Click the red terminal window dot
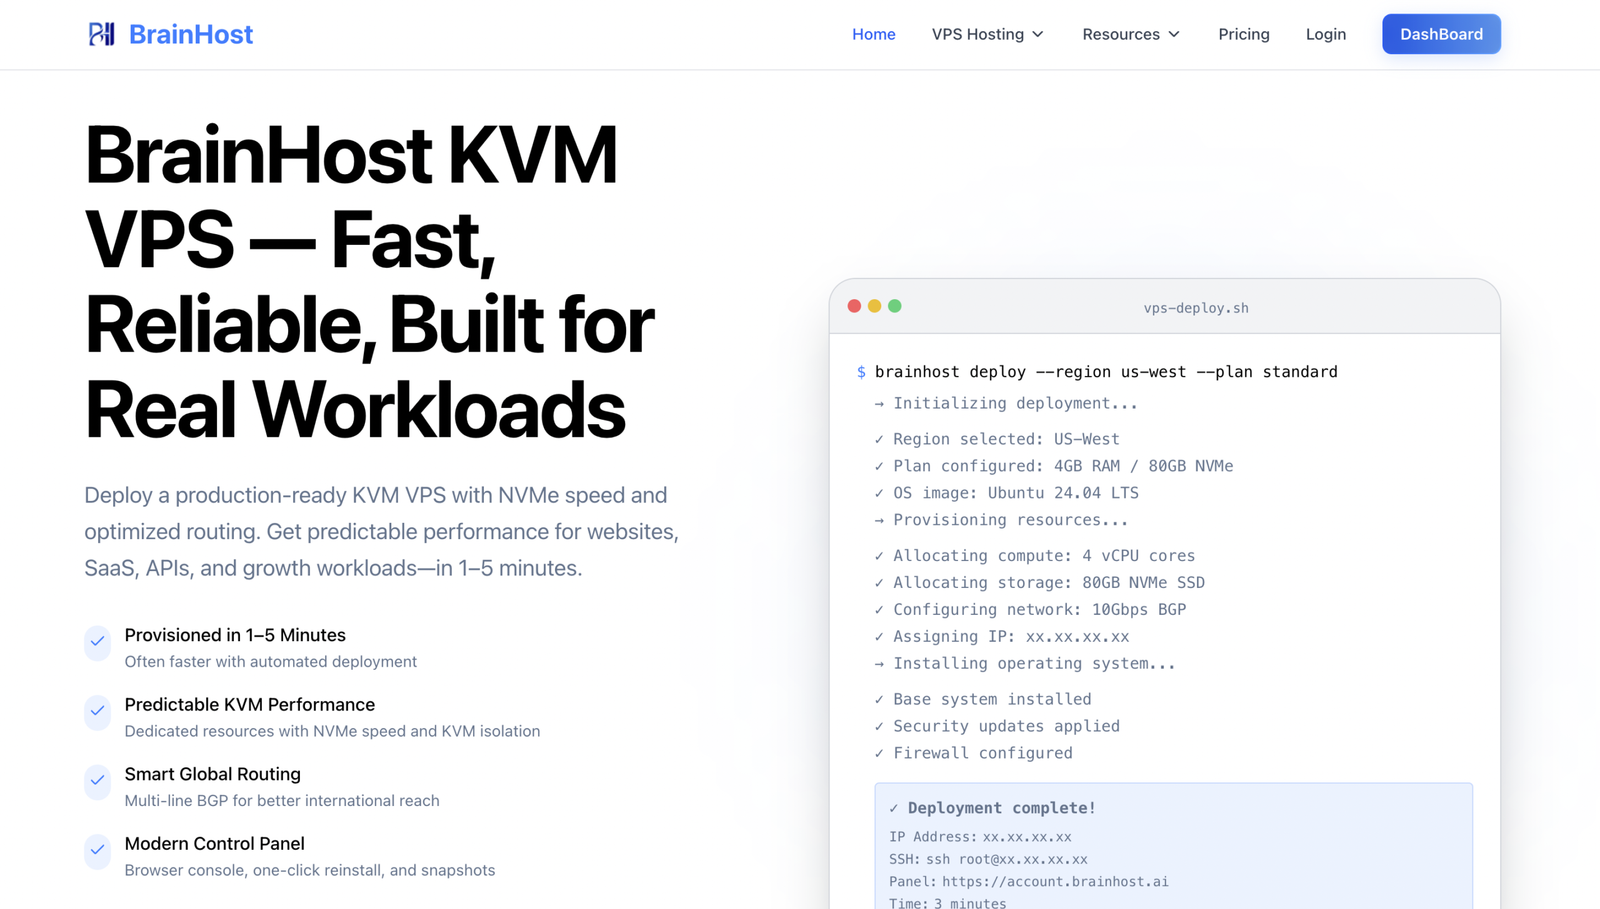The width and height of the screenshot is (1600, 909). coord(854,306)
